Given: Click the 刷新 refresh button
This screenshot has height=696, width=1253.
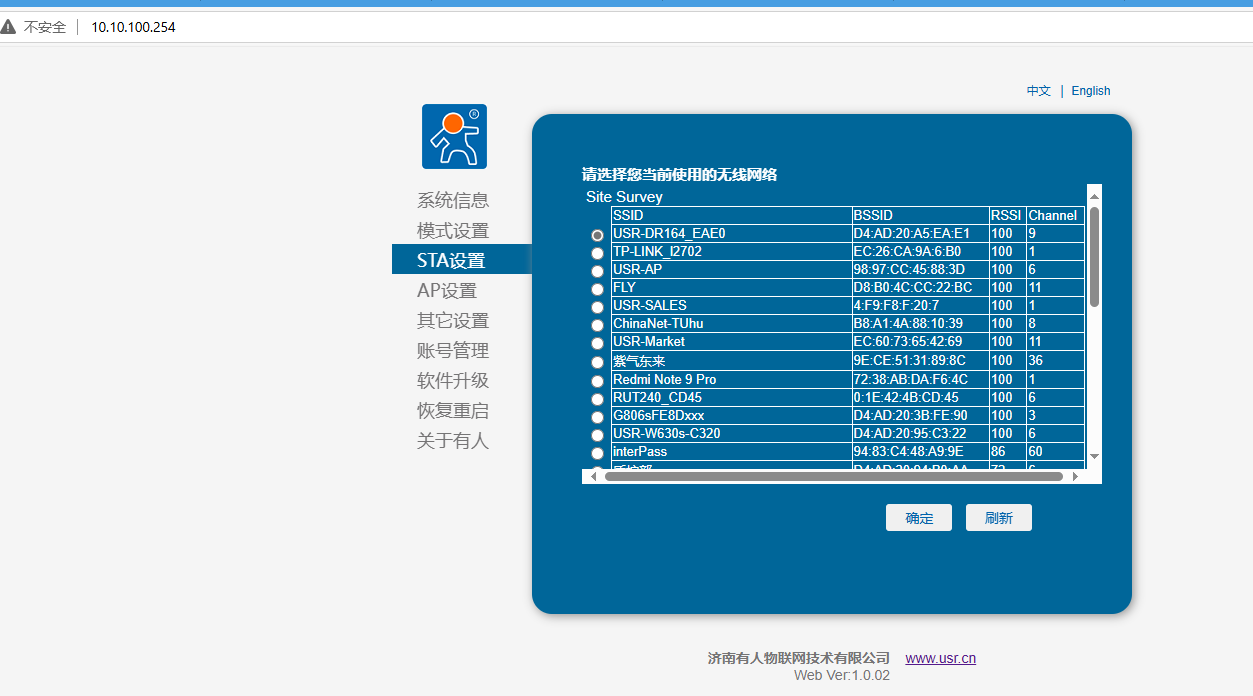Looking at the screenshot, I should pos(999,518).
